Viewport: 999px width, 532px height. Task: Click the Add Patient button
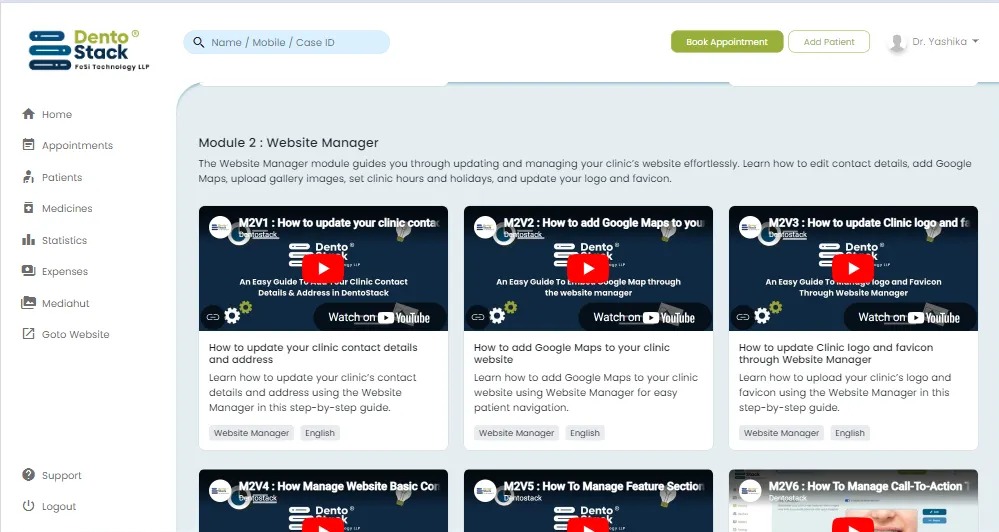828,42
